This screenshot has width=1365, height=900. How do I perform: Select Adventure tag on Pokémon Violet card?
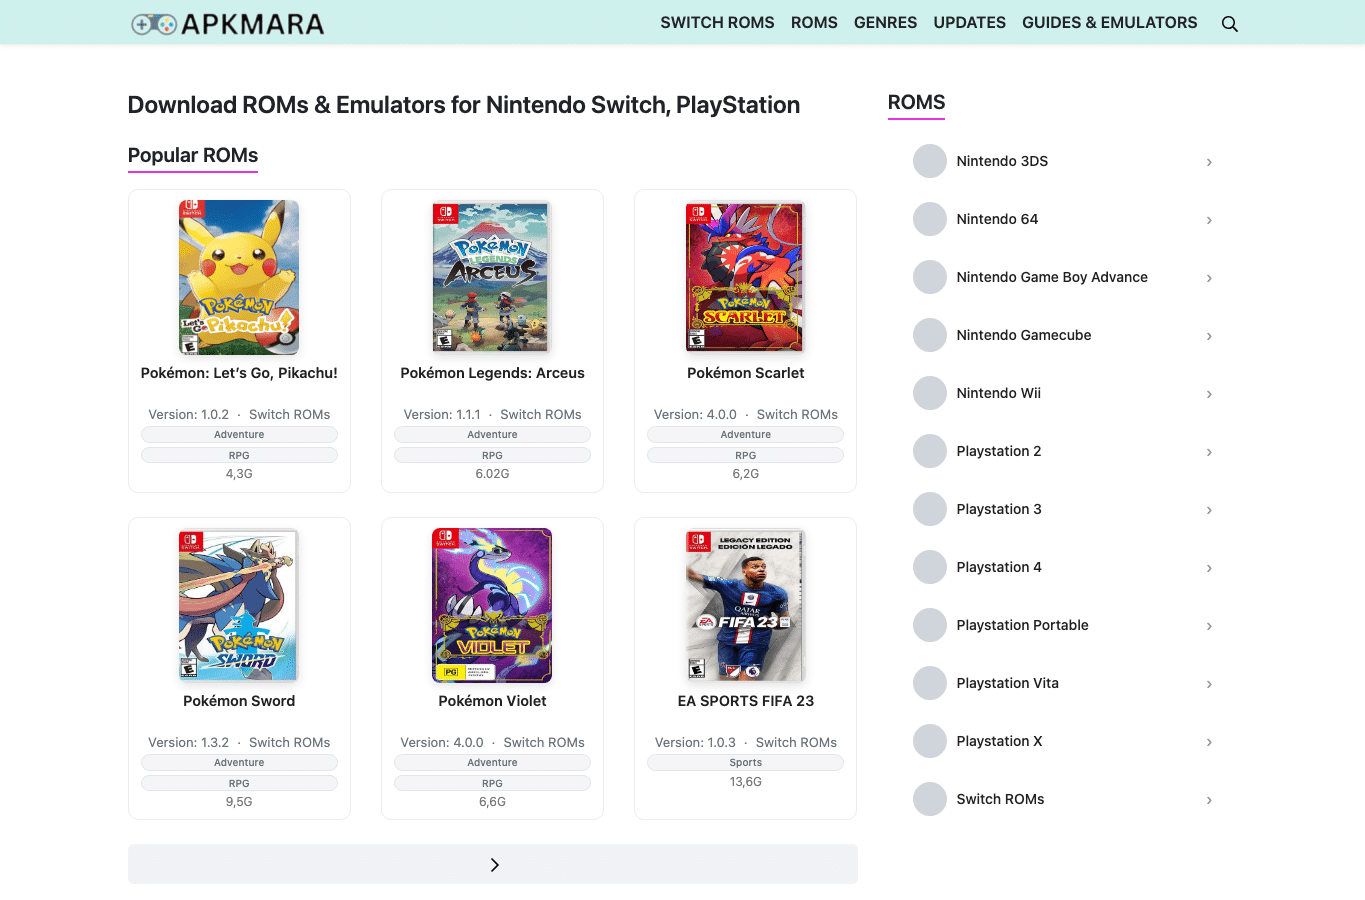(x=492, y=763)
